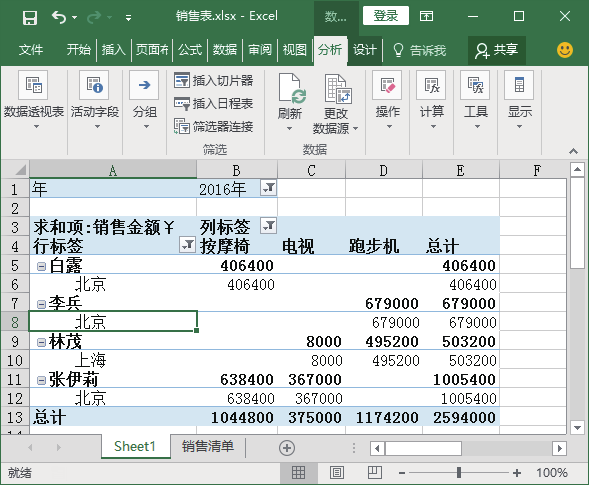Viewport: 589px width, 485px height.
Task: Click the 插入日程表 timeline icon
Action: 182,103
